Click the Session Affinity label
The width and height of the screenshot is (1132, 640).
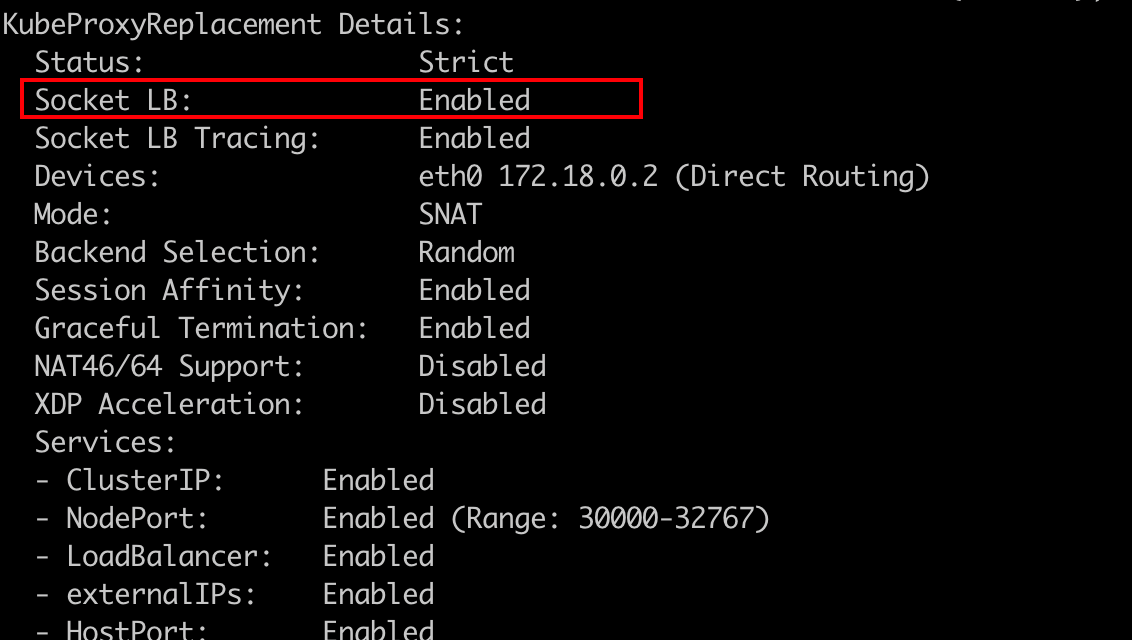[169, 290]
